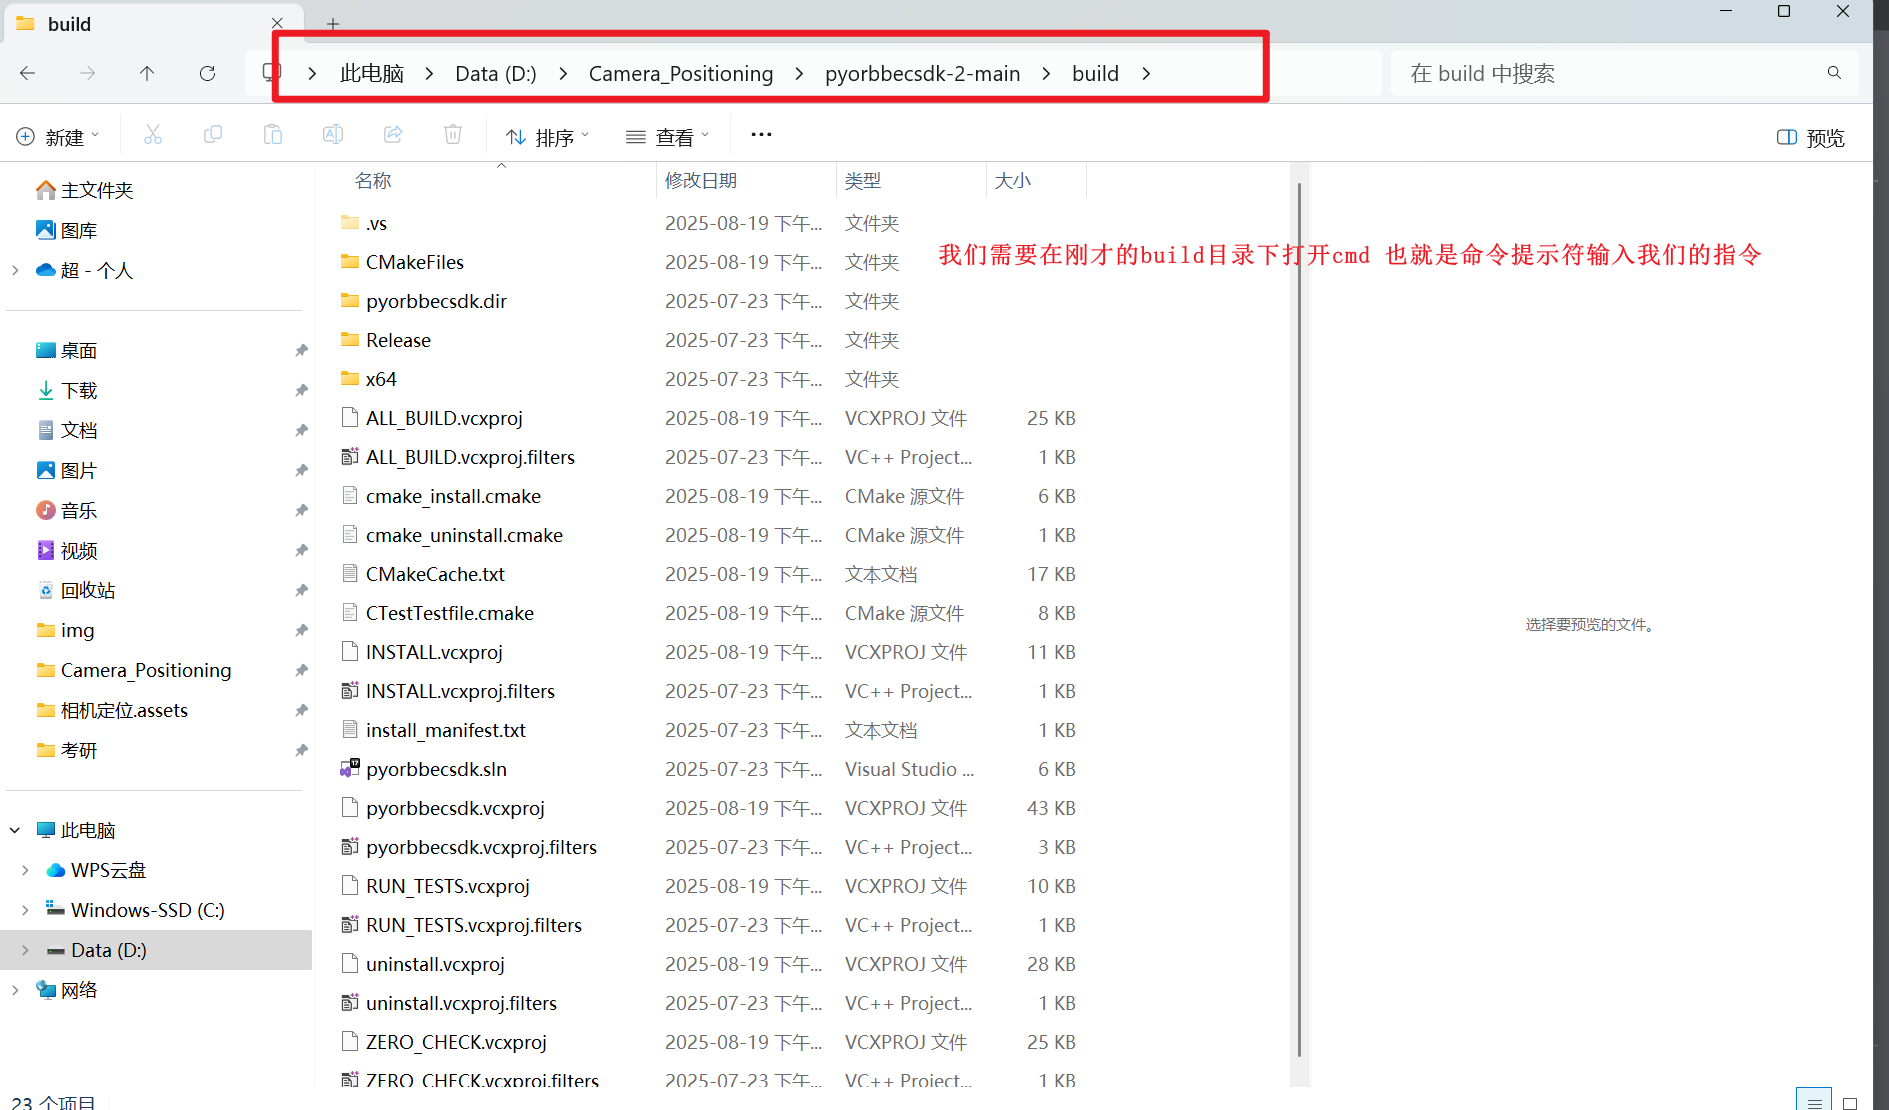Select the build tab
Screen dimensions: 1889x1110
pos(100,23)
